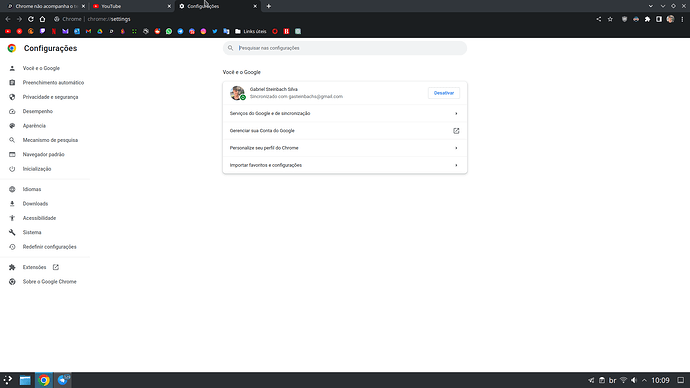Focus the Pesquisar nas configurações search field
690x388 pixels.
[345, 48]
